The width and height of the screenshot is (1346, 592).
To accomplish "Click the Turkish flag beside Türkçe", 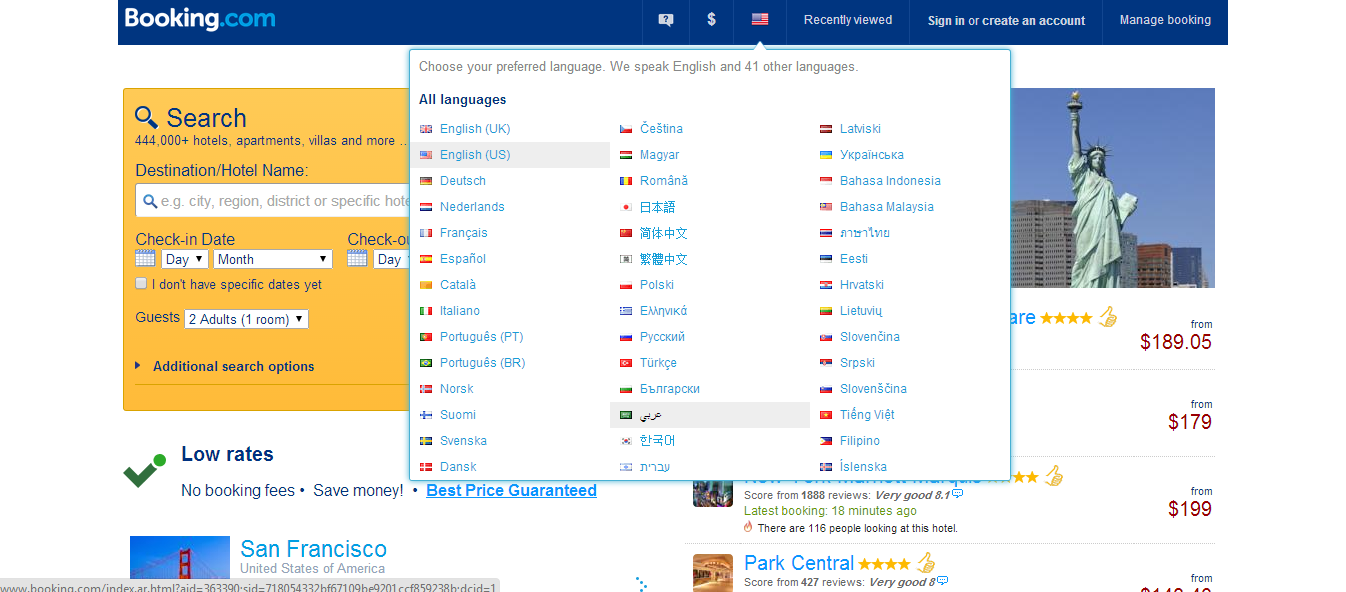I will coord(626,363).
